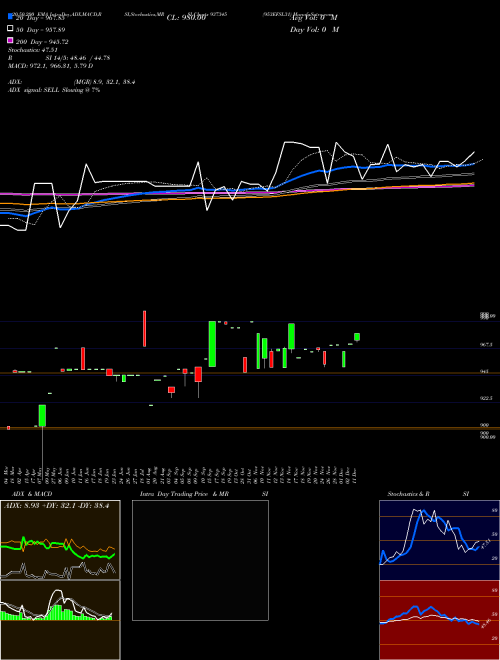Click the 'ADX: 8.93 +DY: 32.1 -DY: 38.4' header

point(56,506)
